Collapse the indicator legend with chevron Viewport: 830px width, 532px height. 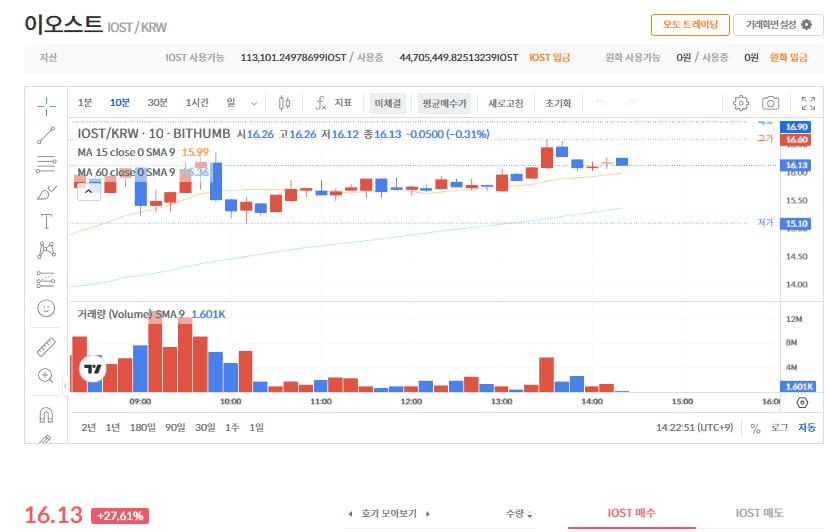coord(88,192)
